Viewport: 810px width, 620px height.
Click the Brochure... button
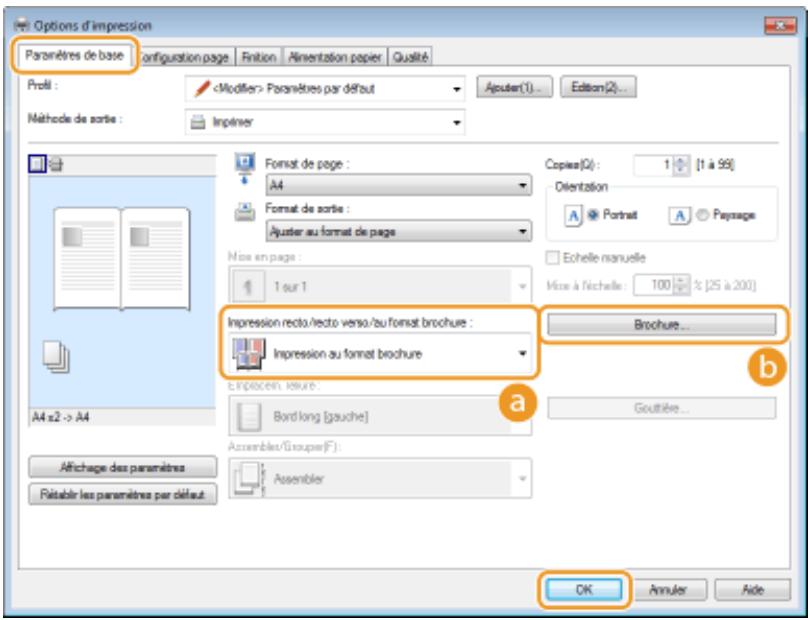[x=662, y=325]
